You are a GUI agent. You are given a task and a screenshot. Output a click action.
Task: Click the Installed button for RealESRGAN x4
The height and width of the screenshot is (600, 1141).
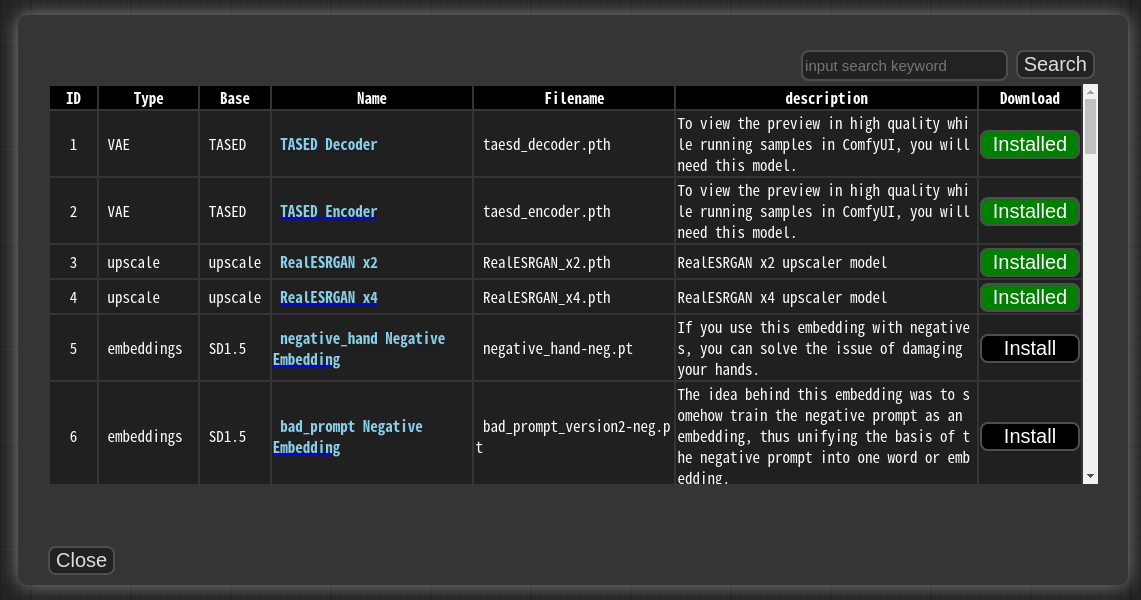1029,297
